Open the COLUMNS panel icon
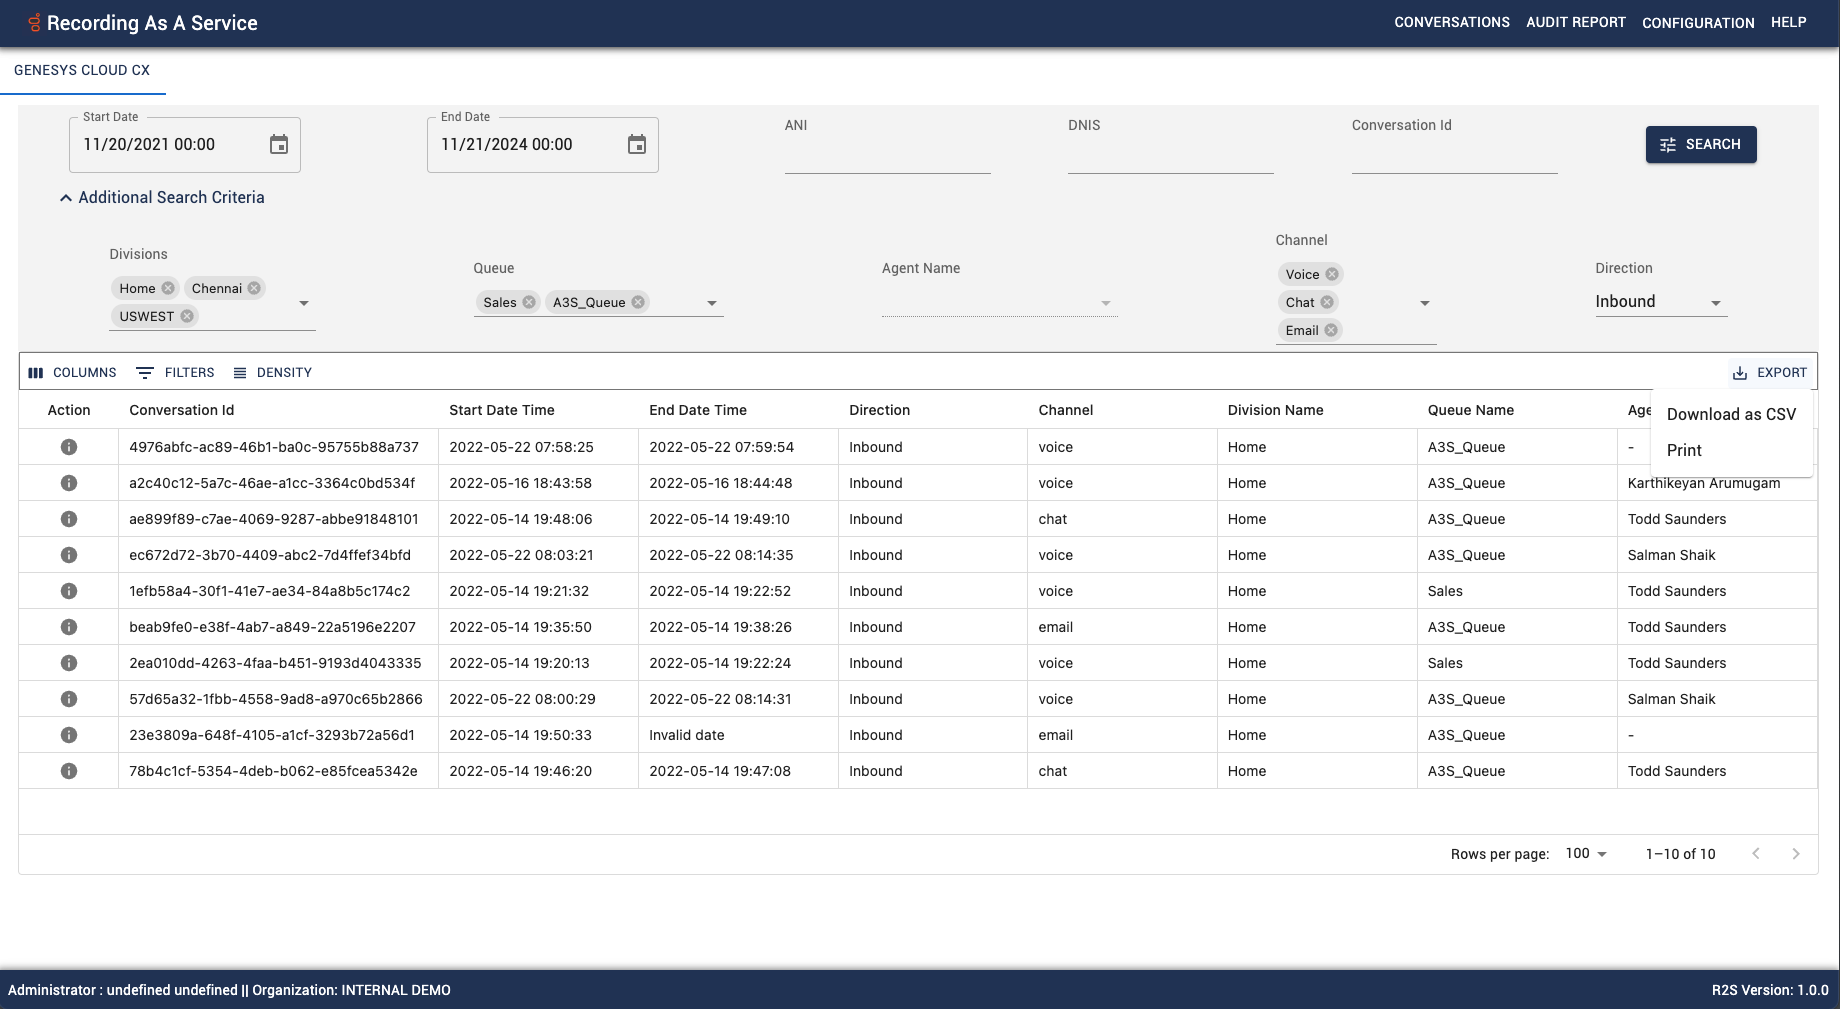 pyautogui.click(x=36, y=372)
